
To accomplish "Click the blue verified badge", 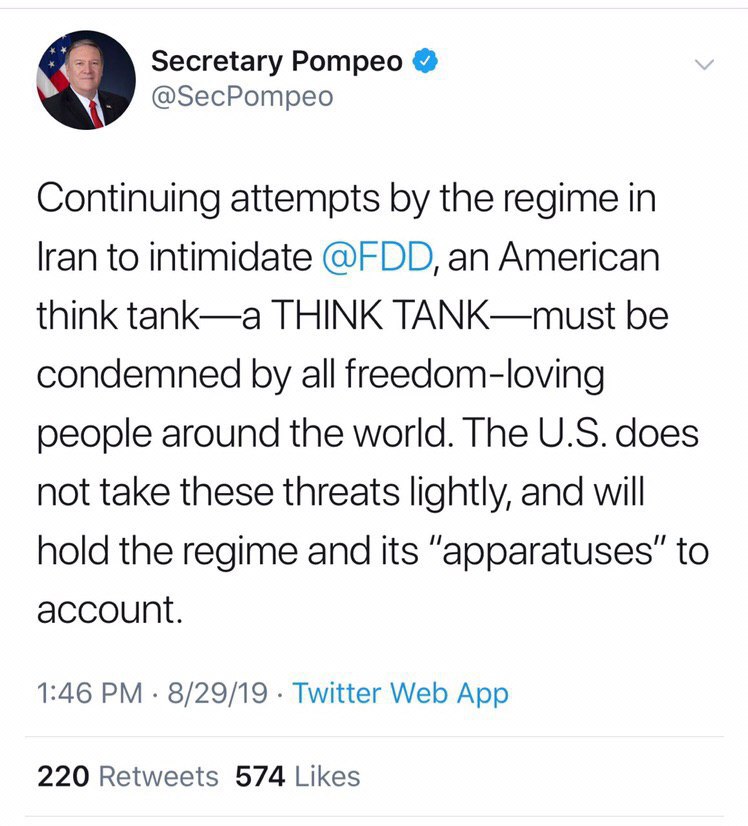I will pyautogui.click(x=426, y=62).
